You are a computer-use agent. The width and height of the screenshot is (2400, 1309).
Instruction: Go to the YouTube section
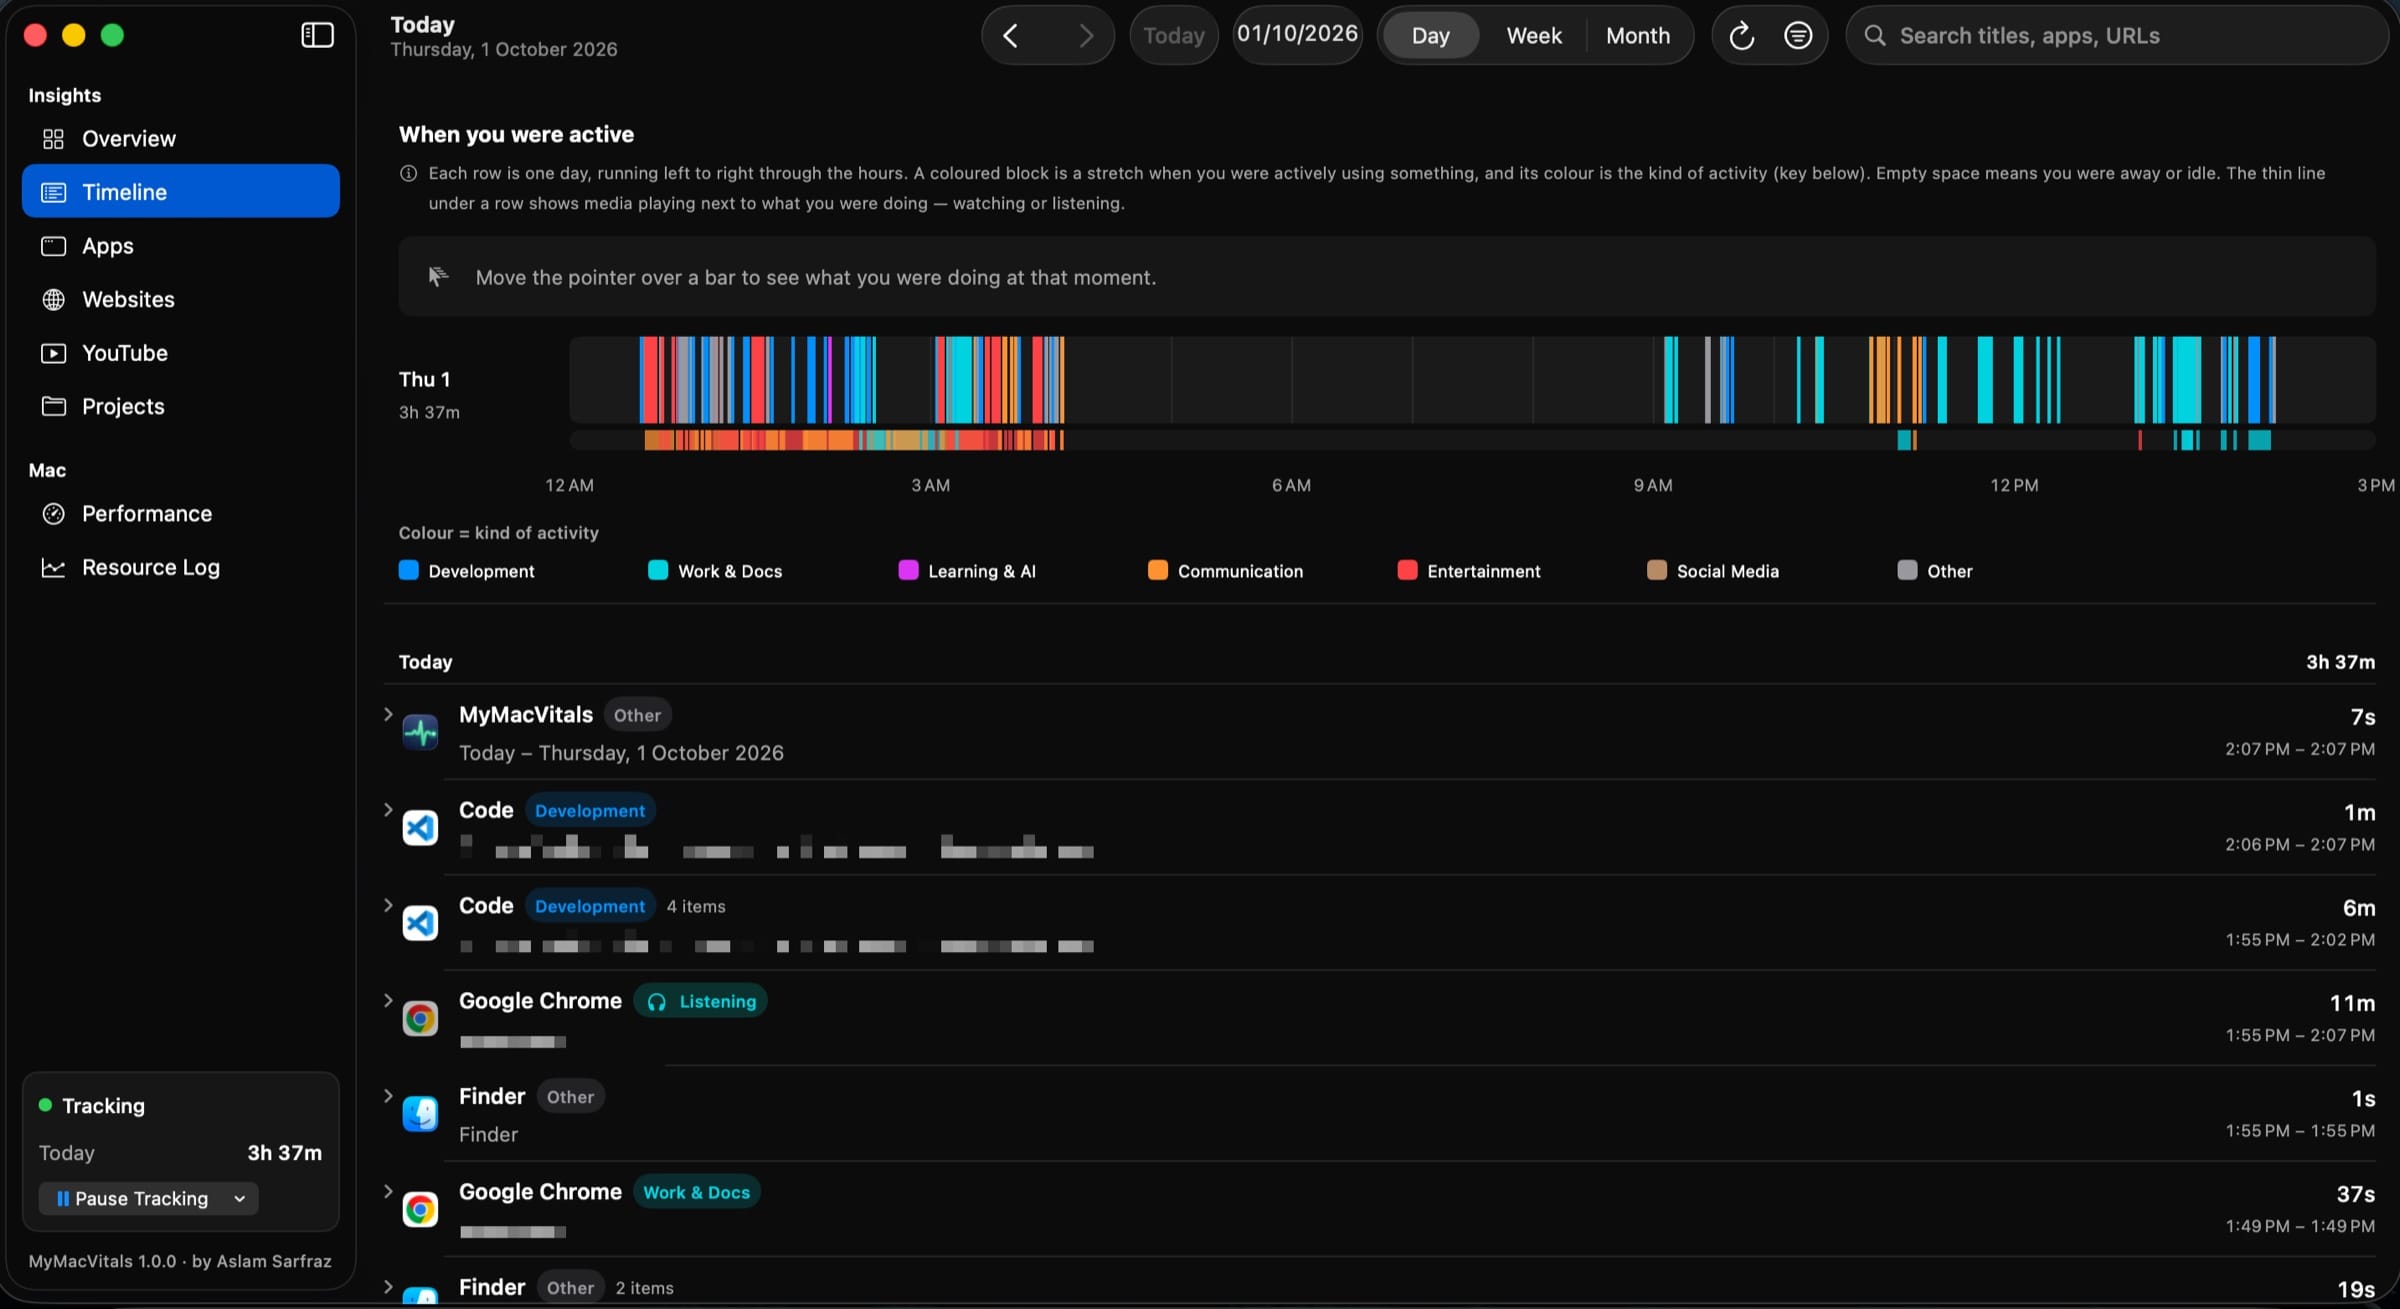pyautogui.click(x=180, y=352)
